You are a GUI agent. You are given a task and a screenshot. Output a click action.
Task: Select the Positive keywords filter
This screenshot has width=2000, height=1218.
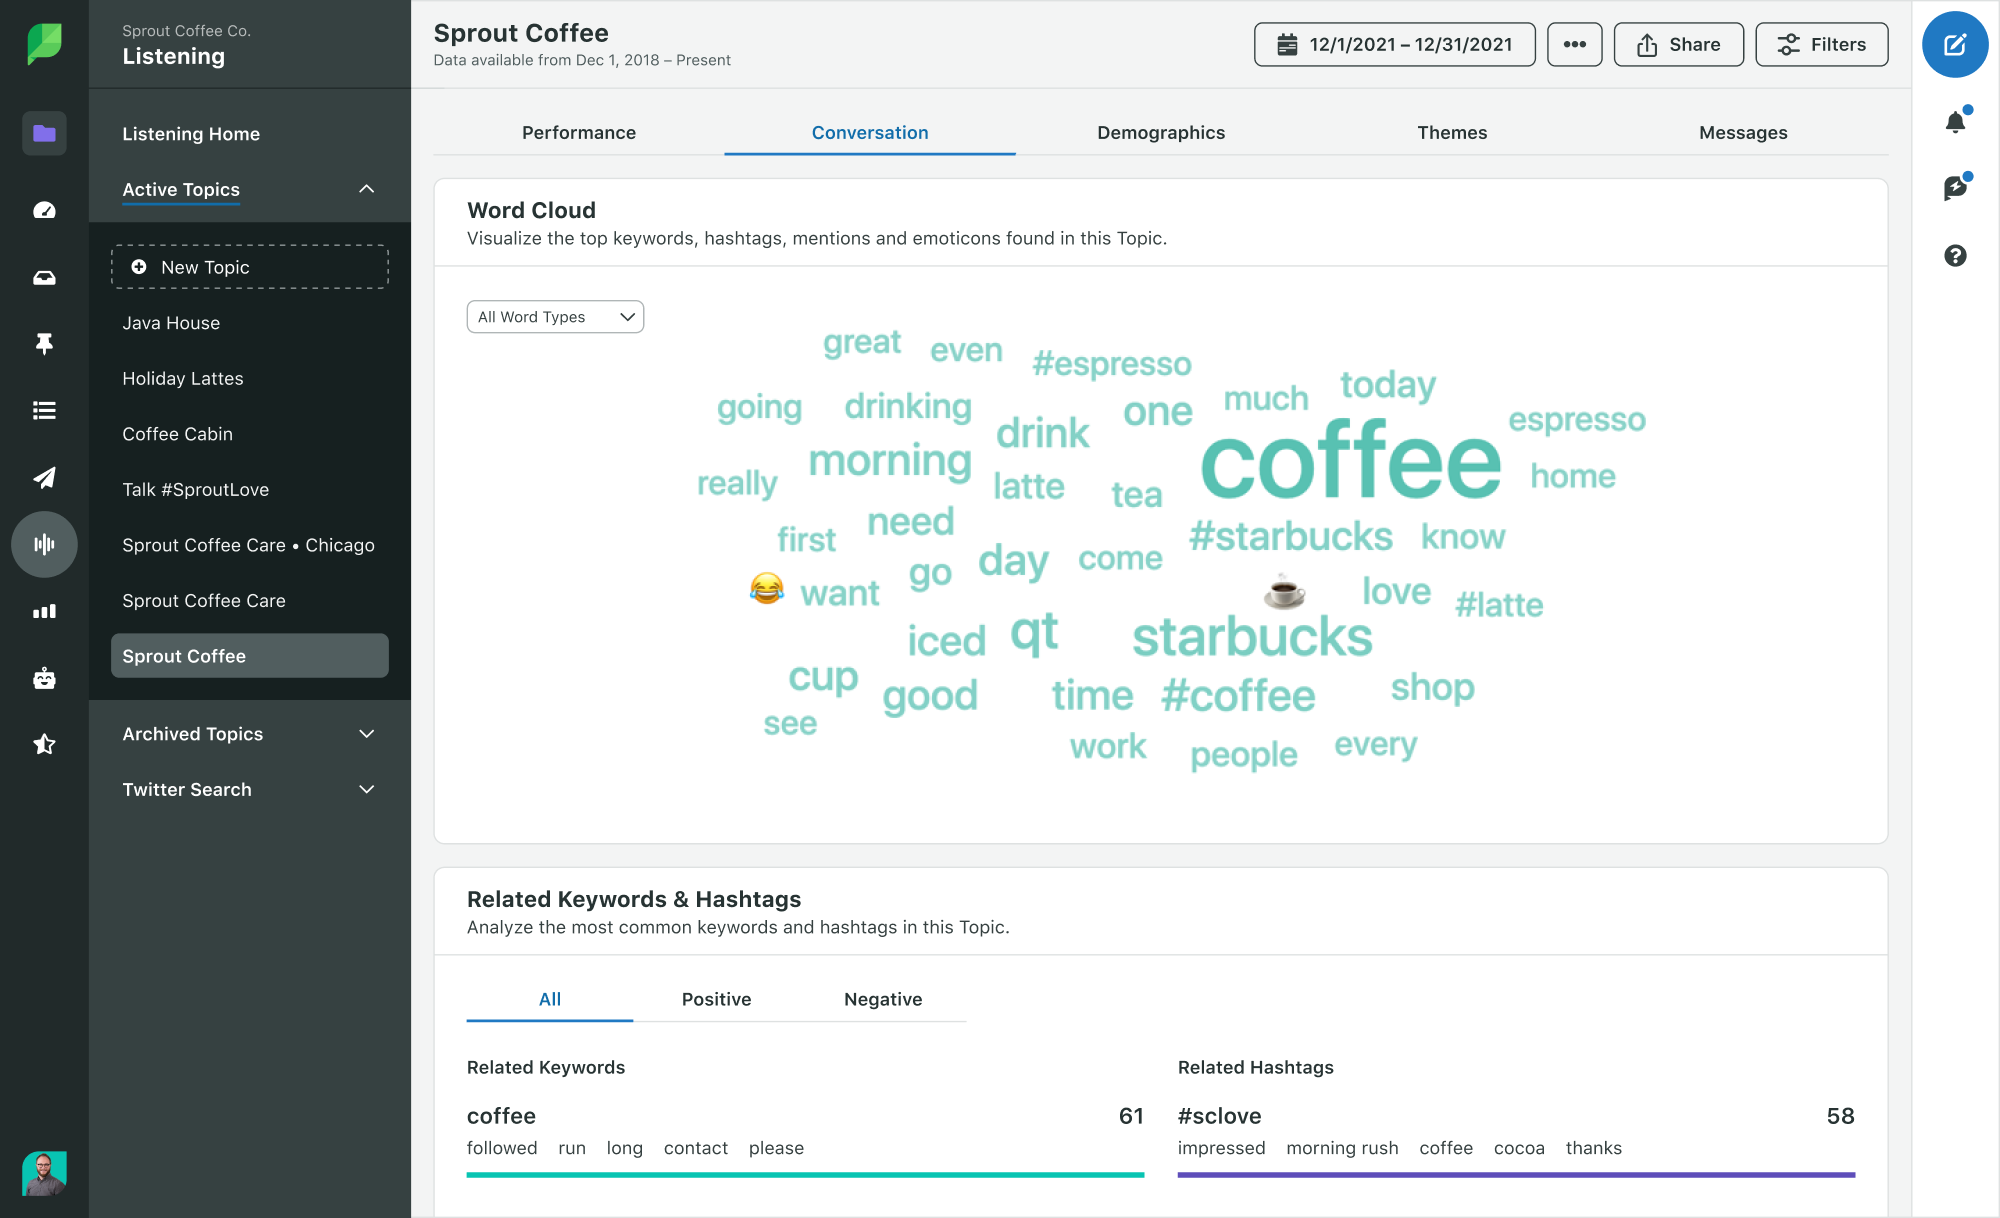714,998
